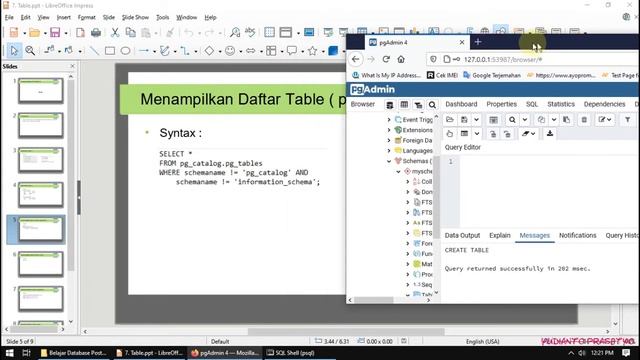640x360 pixels.
Task: Click the Task View taskbar icon
Action: pos(27,353)
